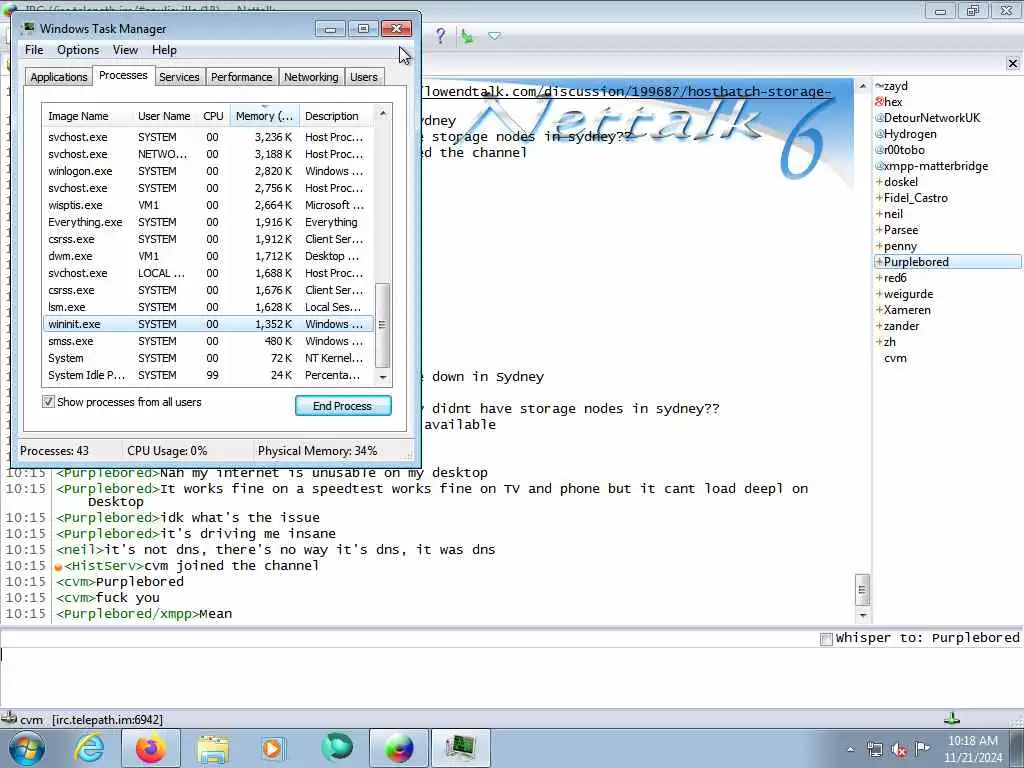The image size is (1024, 768).
Task: Click the connection status icon in Nettalk status bar
Action: coord(952,719)
